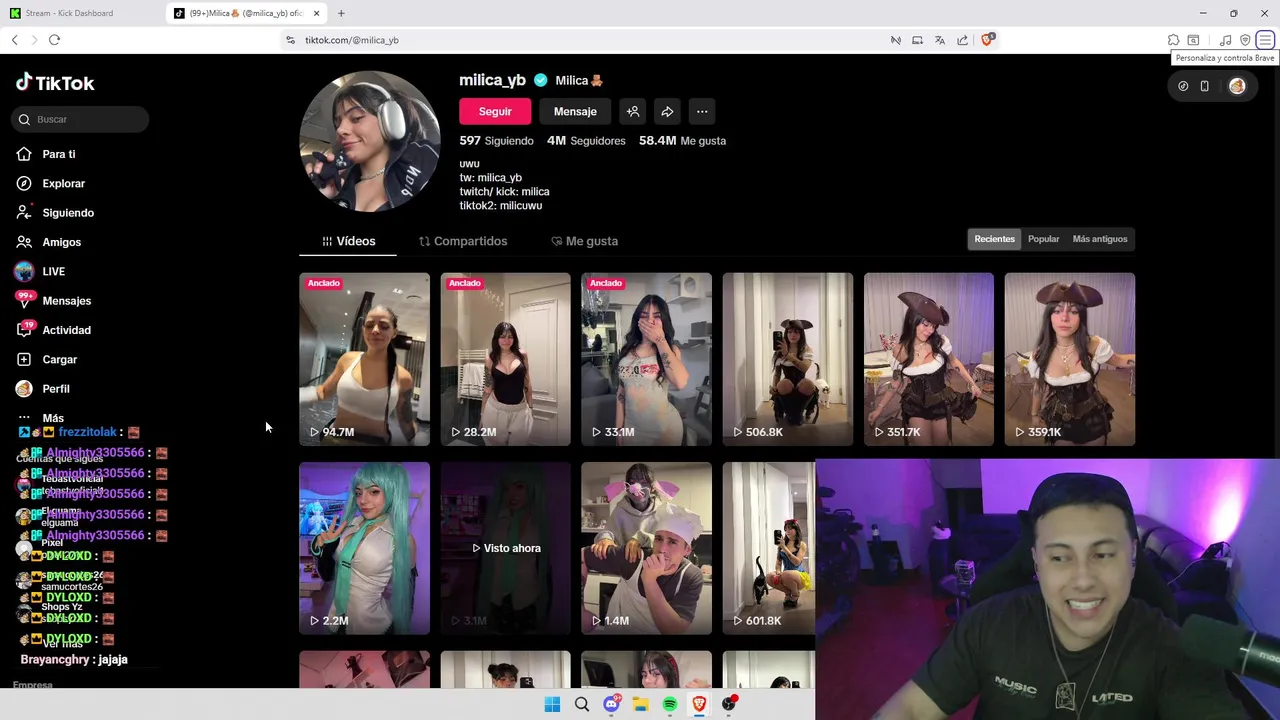This screenshot has width=1280, height=720.
Task: Open the Para ti feed
Action: (58, 154)
